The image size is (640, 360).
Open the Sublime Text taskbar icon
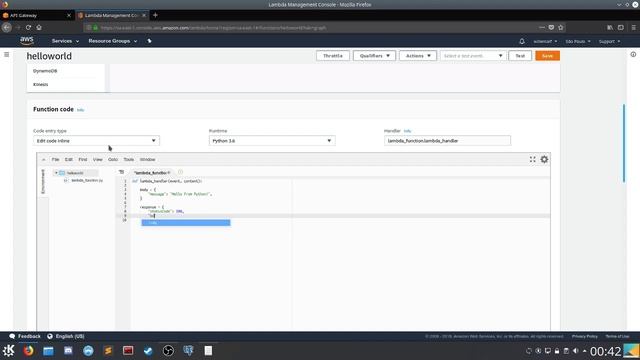(108, 351)
